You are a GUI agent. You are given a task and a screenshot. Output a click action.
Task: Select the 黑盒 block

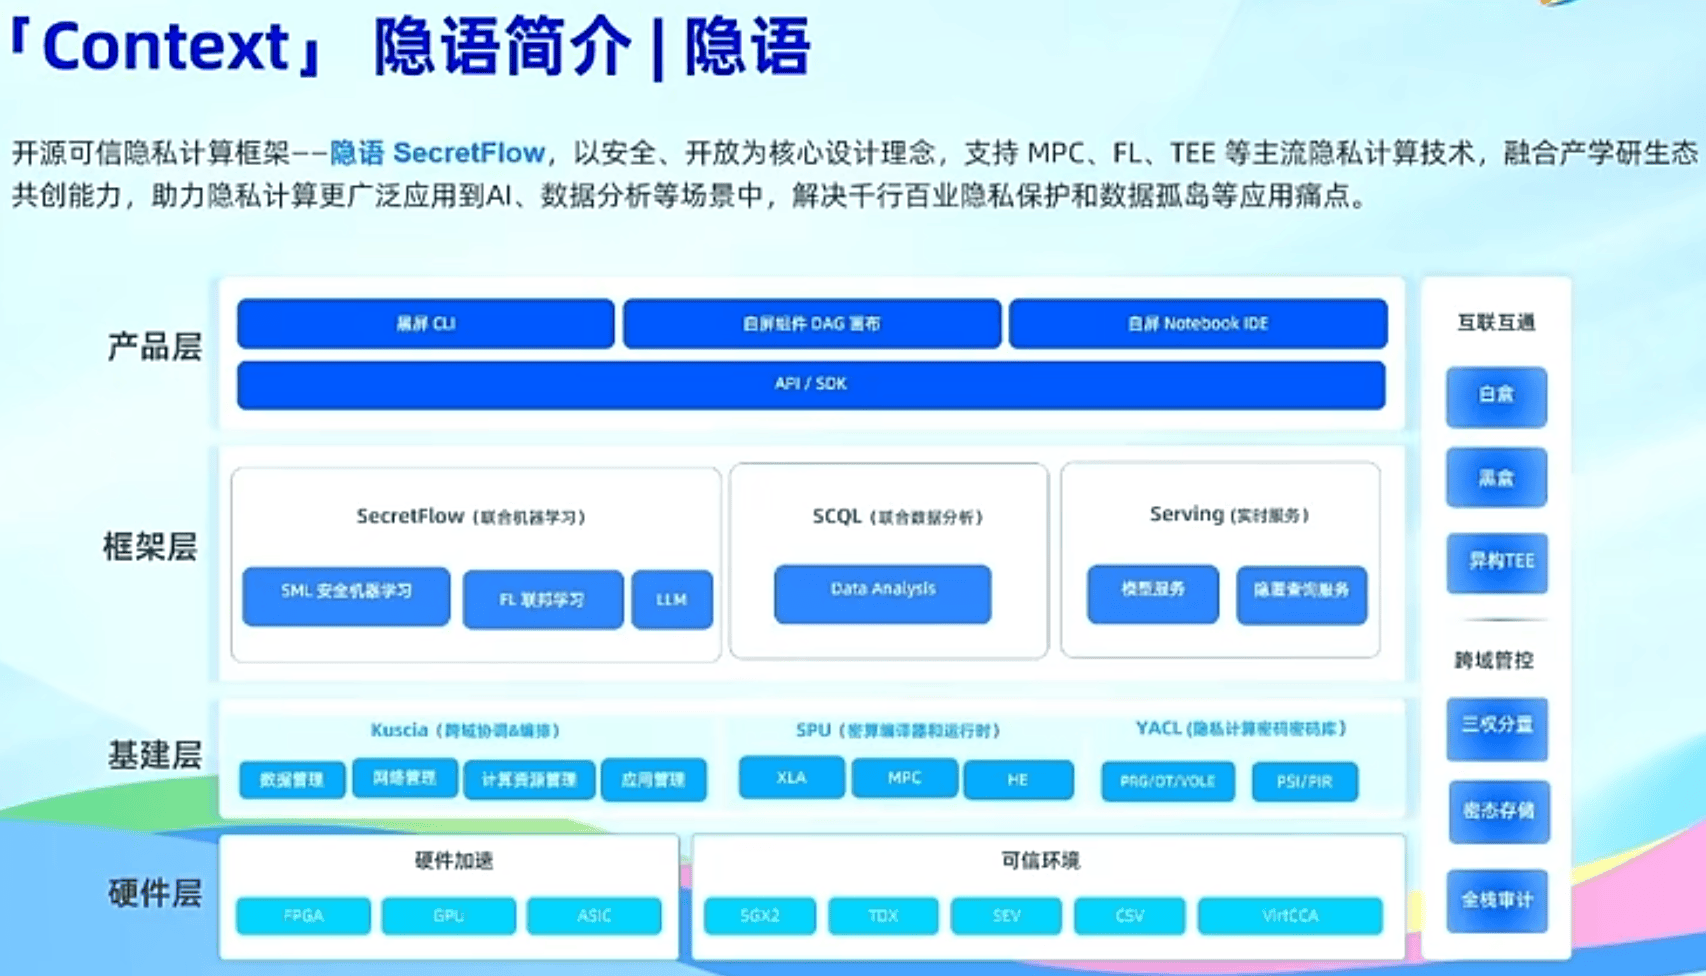(x=1497, y=478)
